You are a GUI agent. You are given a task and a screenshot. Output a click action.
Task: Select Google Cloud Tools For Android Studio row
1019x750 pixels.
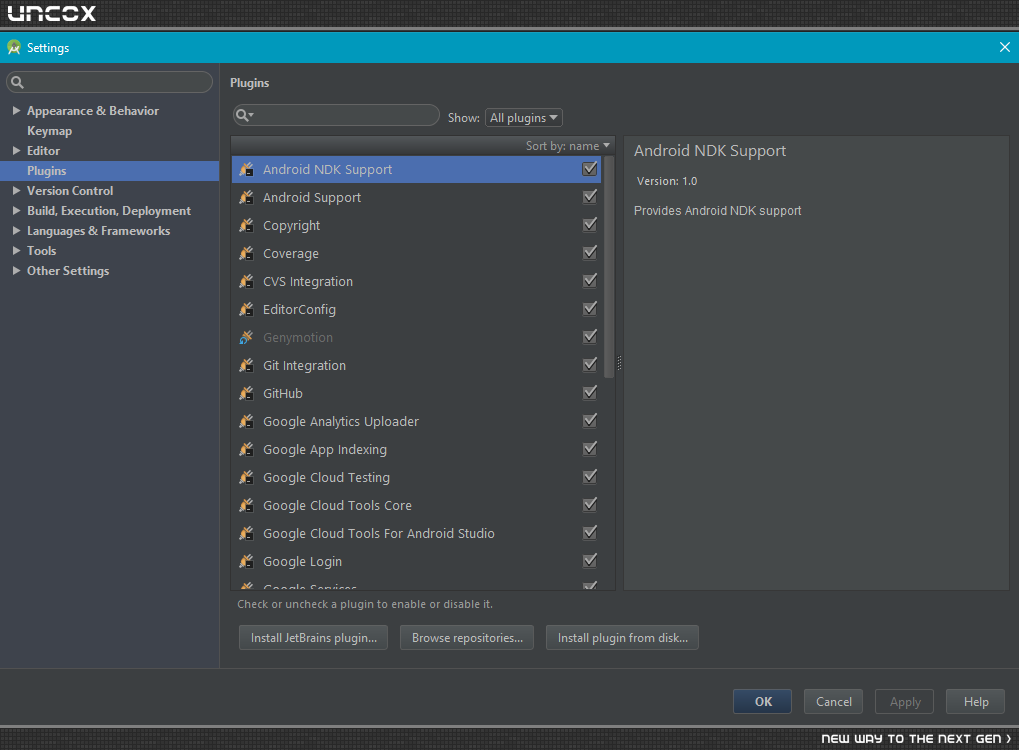pyautogui.click(x=417, y=533)
